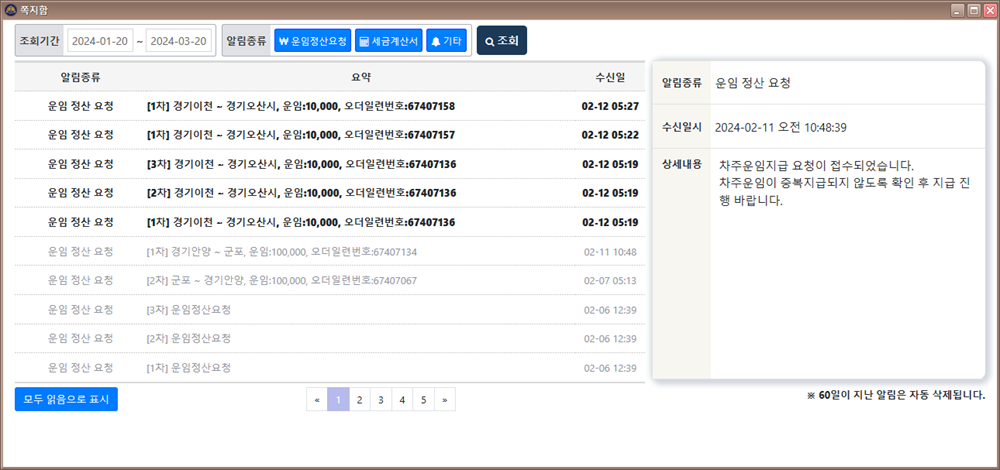
Task: Toggle the 운임정산요청 alert type filter
Action: [x=313, y=41]
